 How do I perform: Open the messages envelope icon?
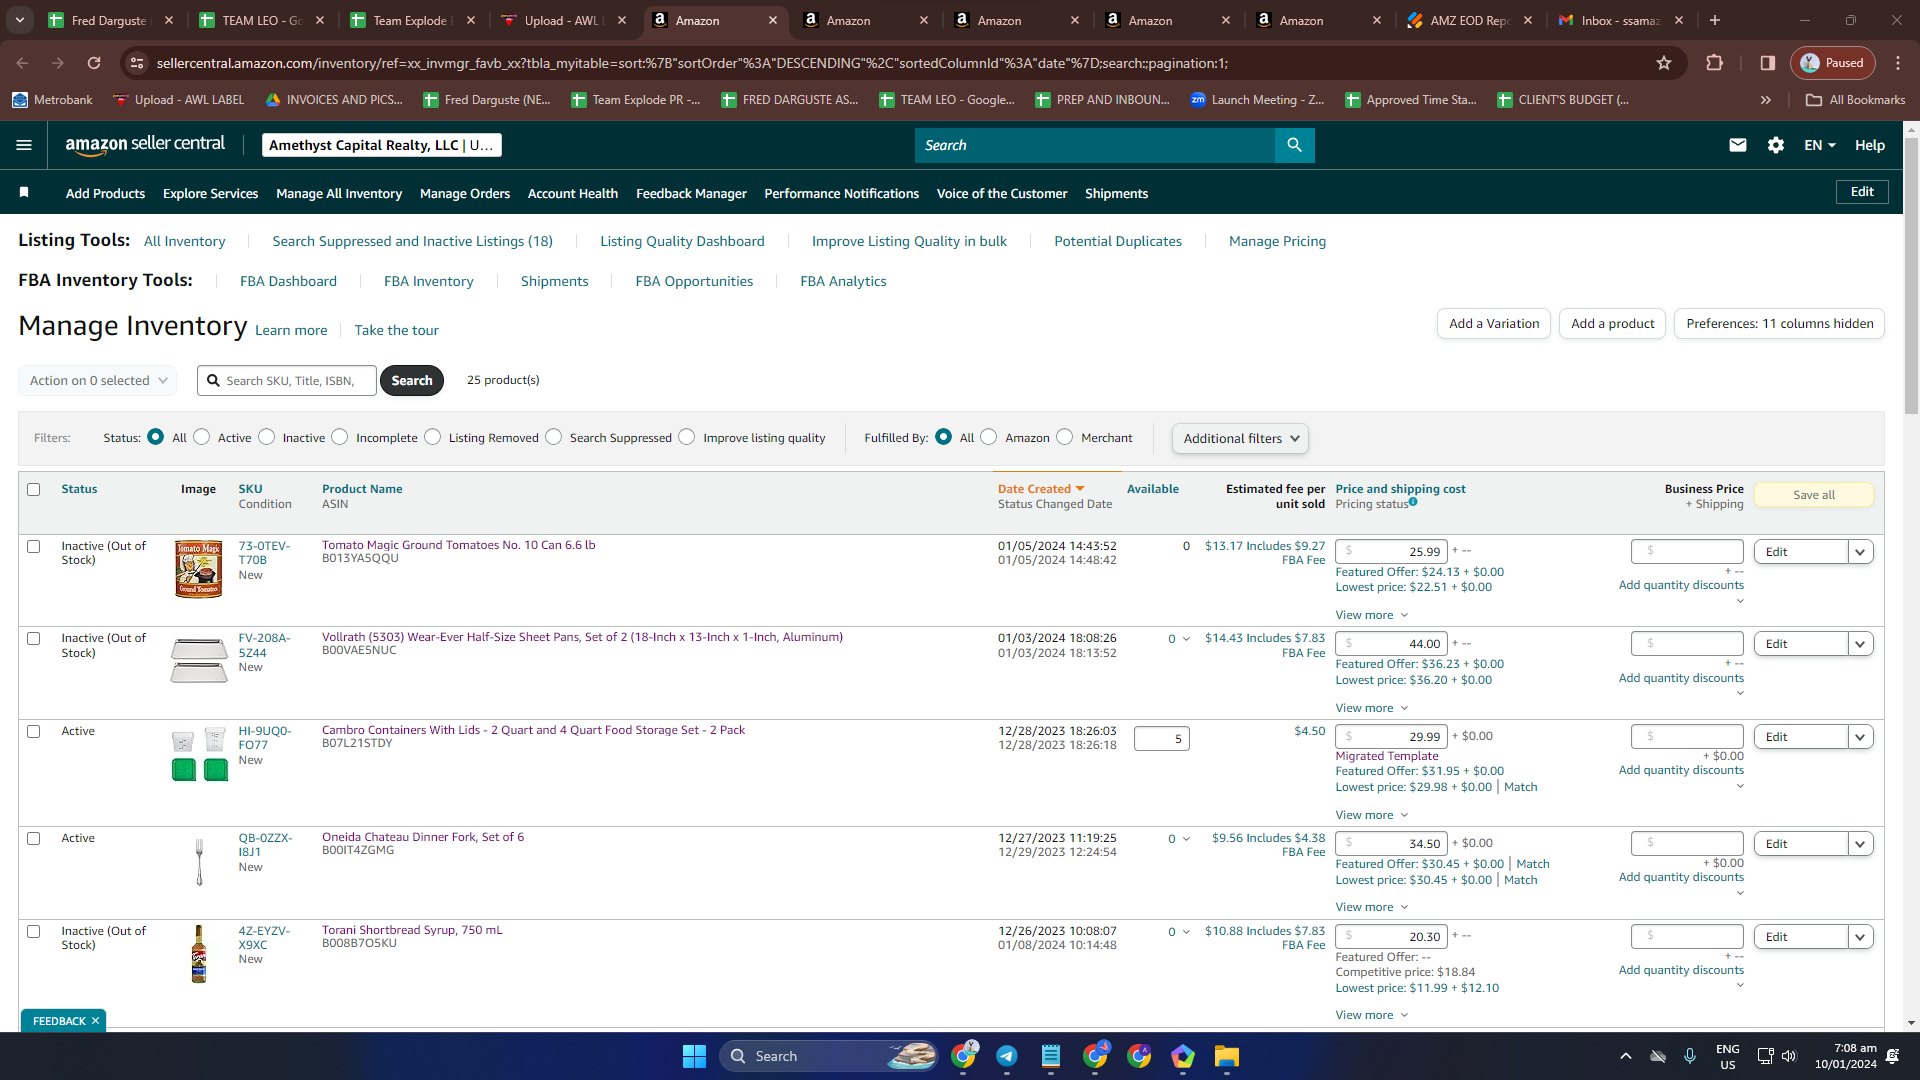point(1738,145)
